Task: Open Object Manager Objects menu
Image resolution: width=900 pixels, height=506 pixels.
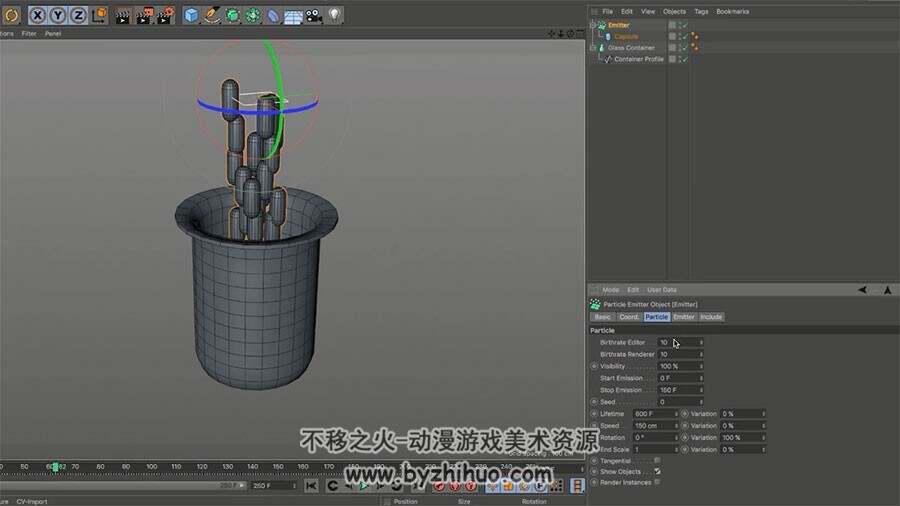Action: point(674,11)
